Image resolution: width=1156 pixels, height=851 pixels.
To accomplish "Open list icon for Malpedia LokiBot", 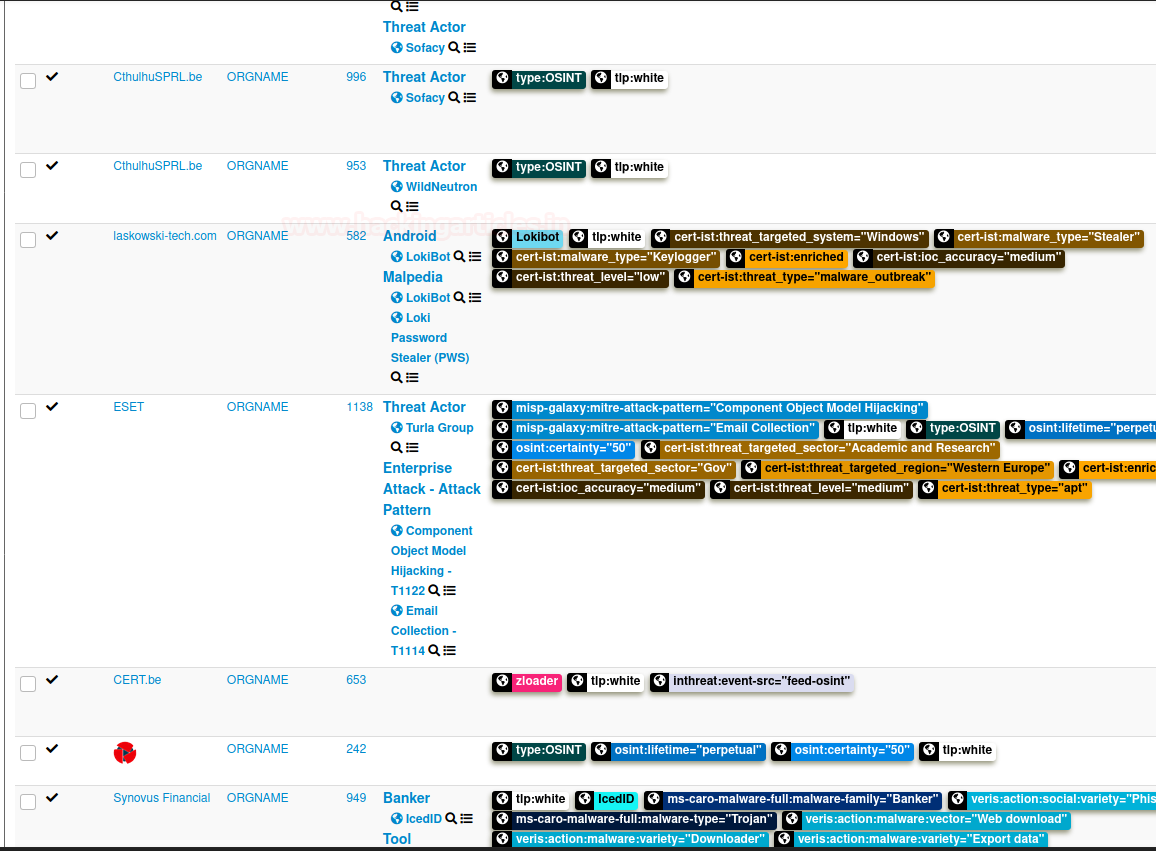I will [x=475, y=297].
